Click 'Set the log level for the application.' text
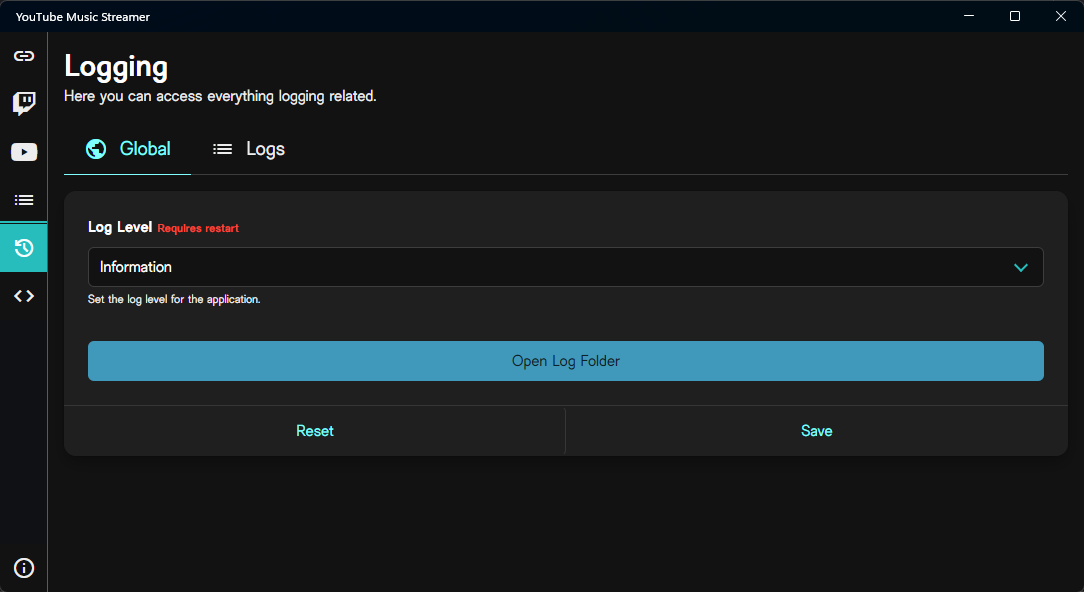 [174, 299]
